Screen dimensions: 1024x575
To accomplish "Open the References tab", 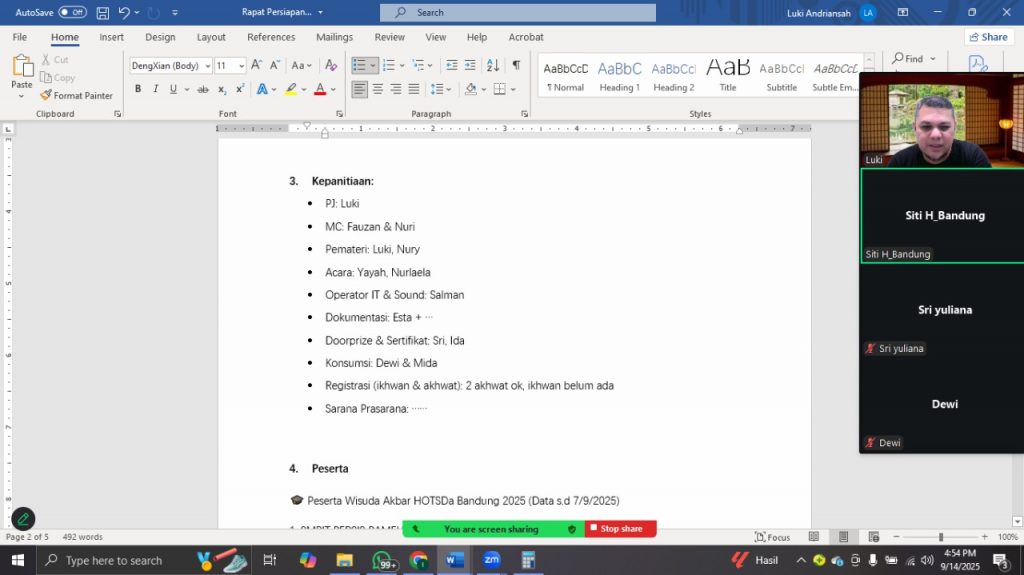I will click(271, 37).
